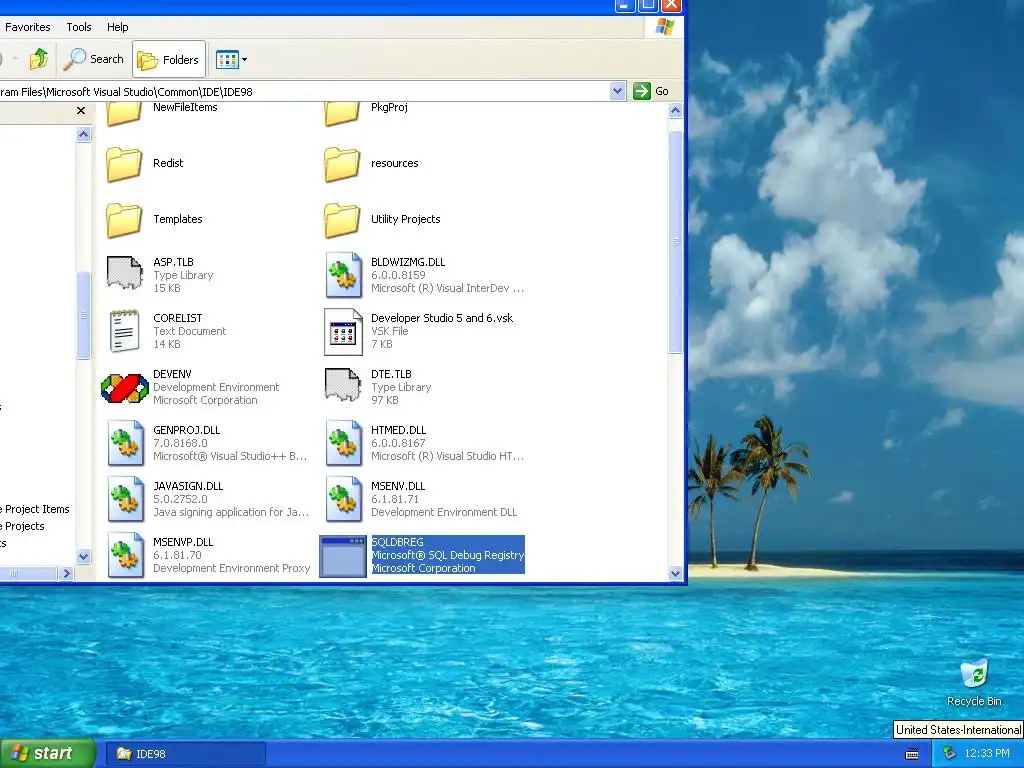Select the Redist folder icon
This screenshot has width=1024, height=768.
coord(123,163)
